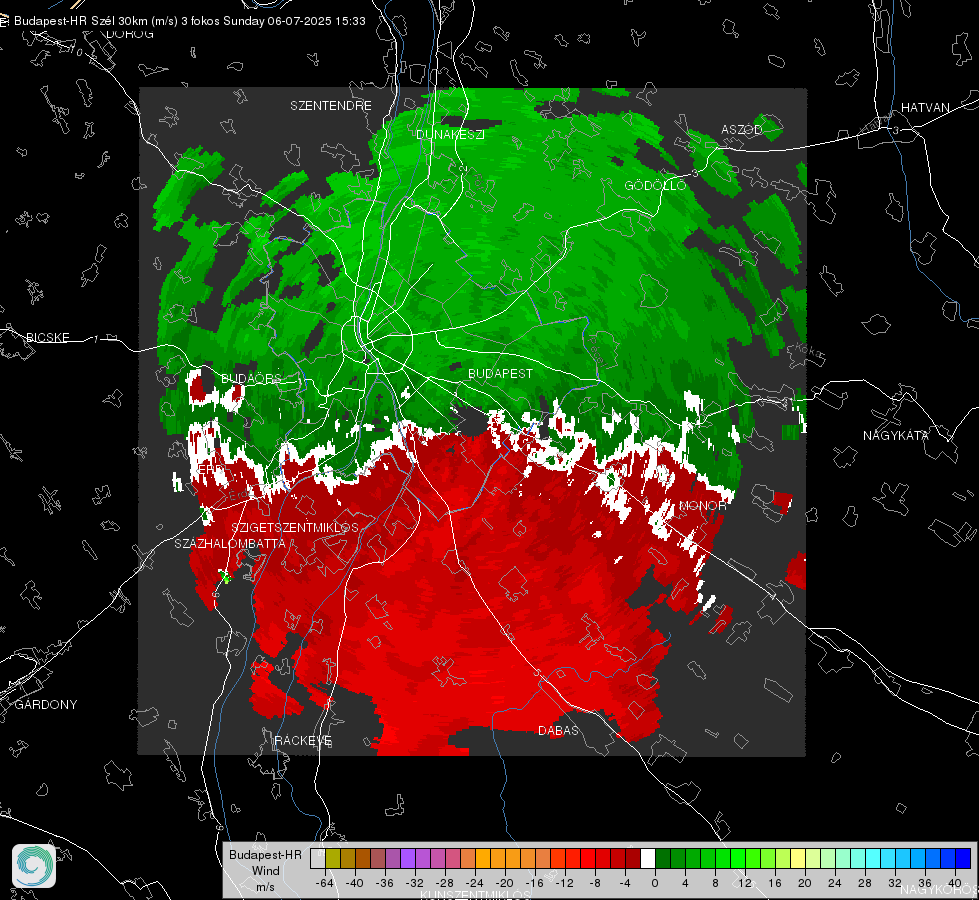Click the '-64' value on the legend scale
This screenshot has width=979, height=900.
point(325,883)
